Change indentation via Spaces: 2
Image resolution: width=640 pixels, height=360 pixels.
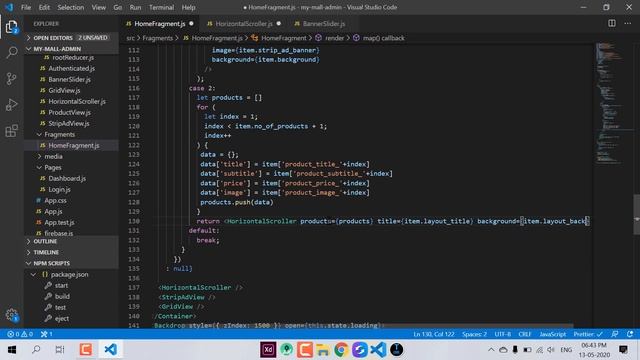tap(474, 334)
